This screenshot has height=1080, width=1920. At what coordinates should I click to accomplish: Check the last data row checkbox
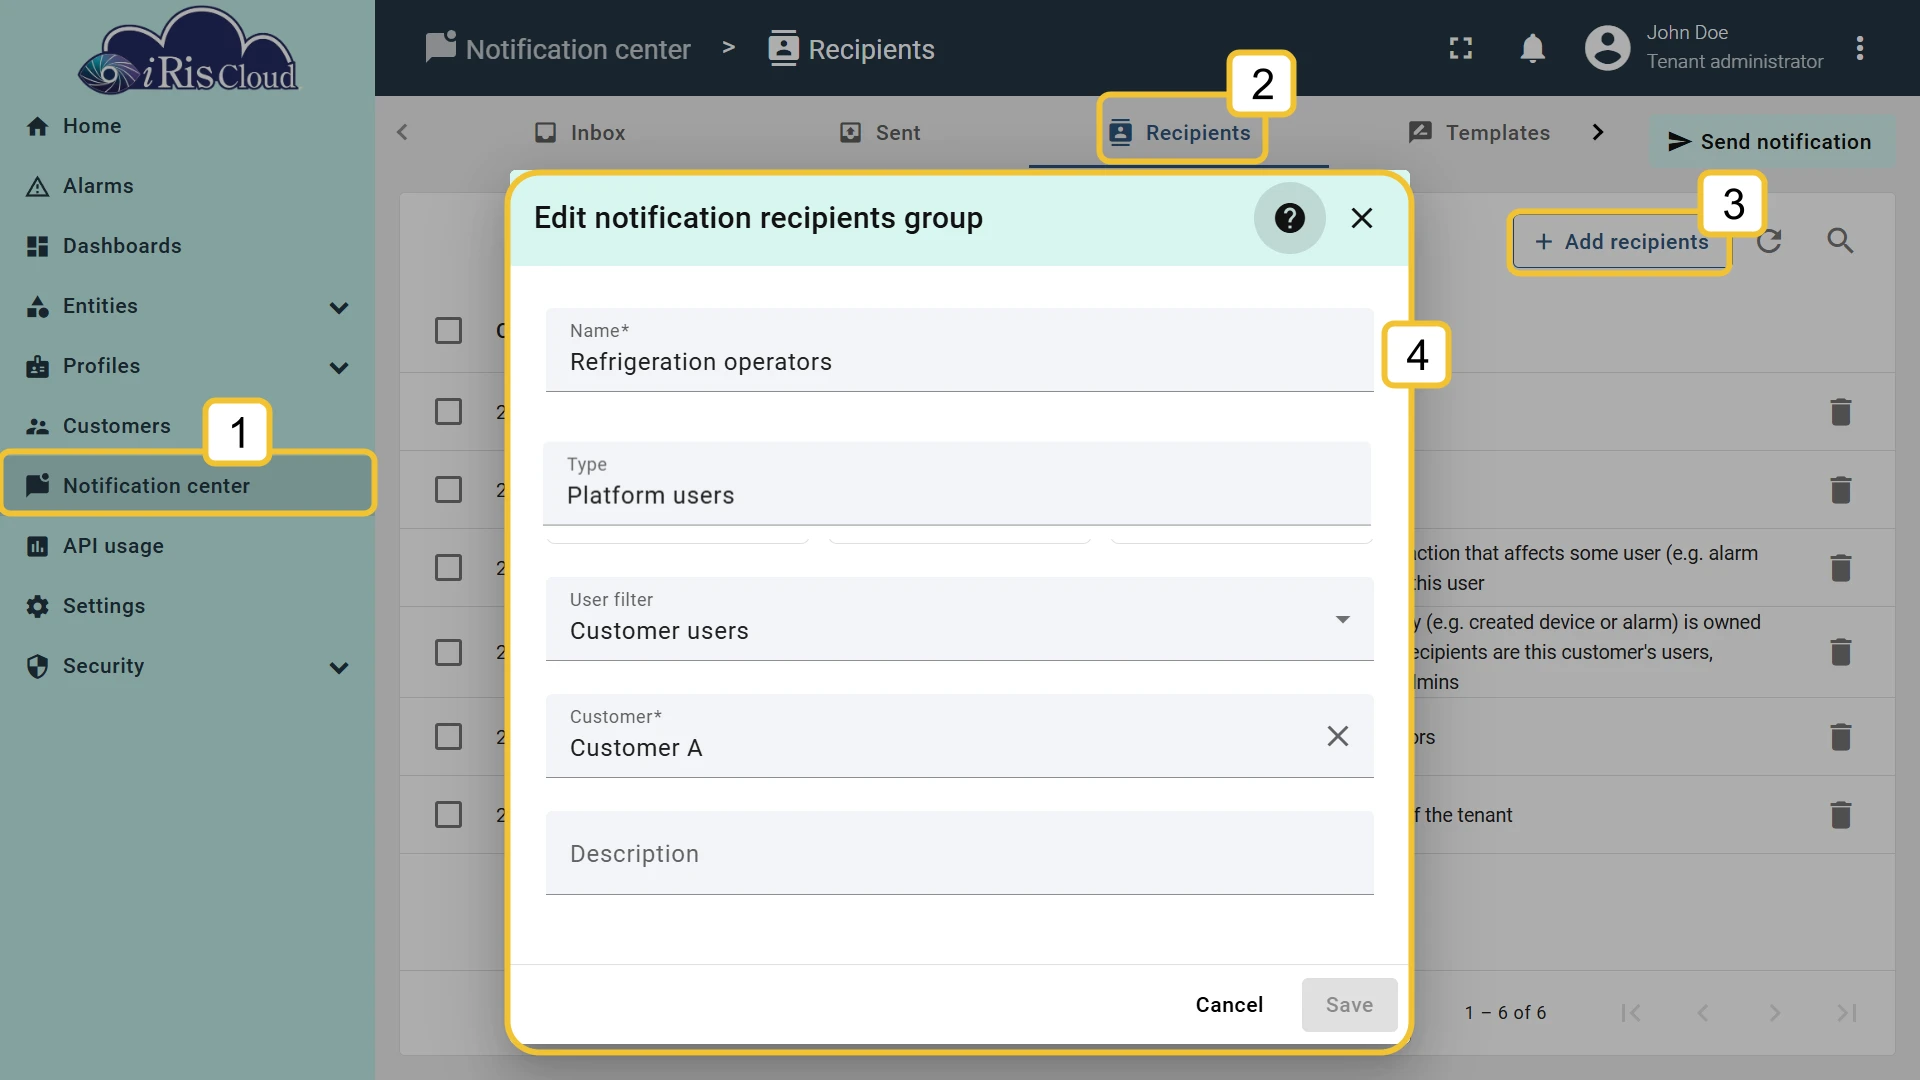[x=448, y=815]
